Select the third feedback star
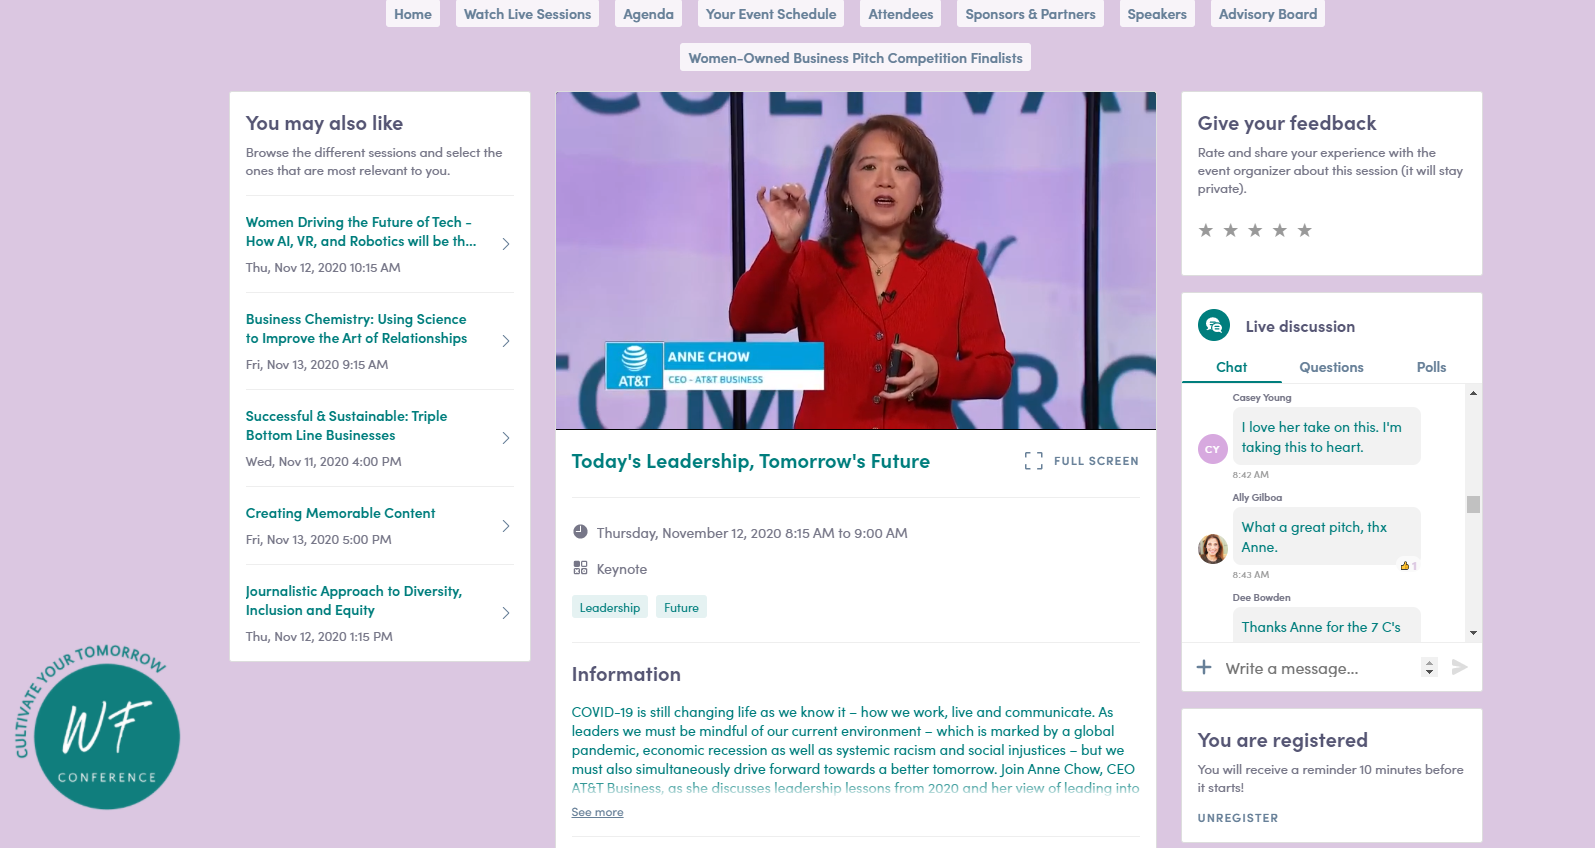Image resolution: width=1595 pixels, height=848 pixels. [1255, 231]
